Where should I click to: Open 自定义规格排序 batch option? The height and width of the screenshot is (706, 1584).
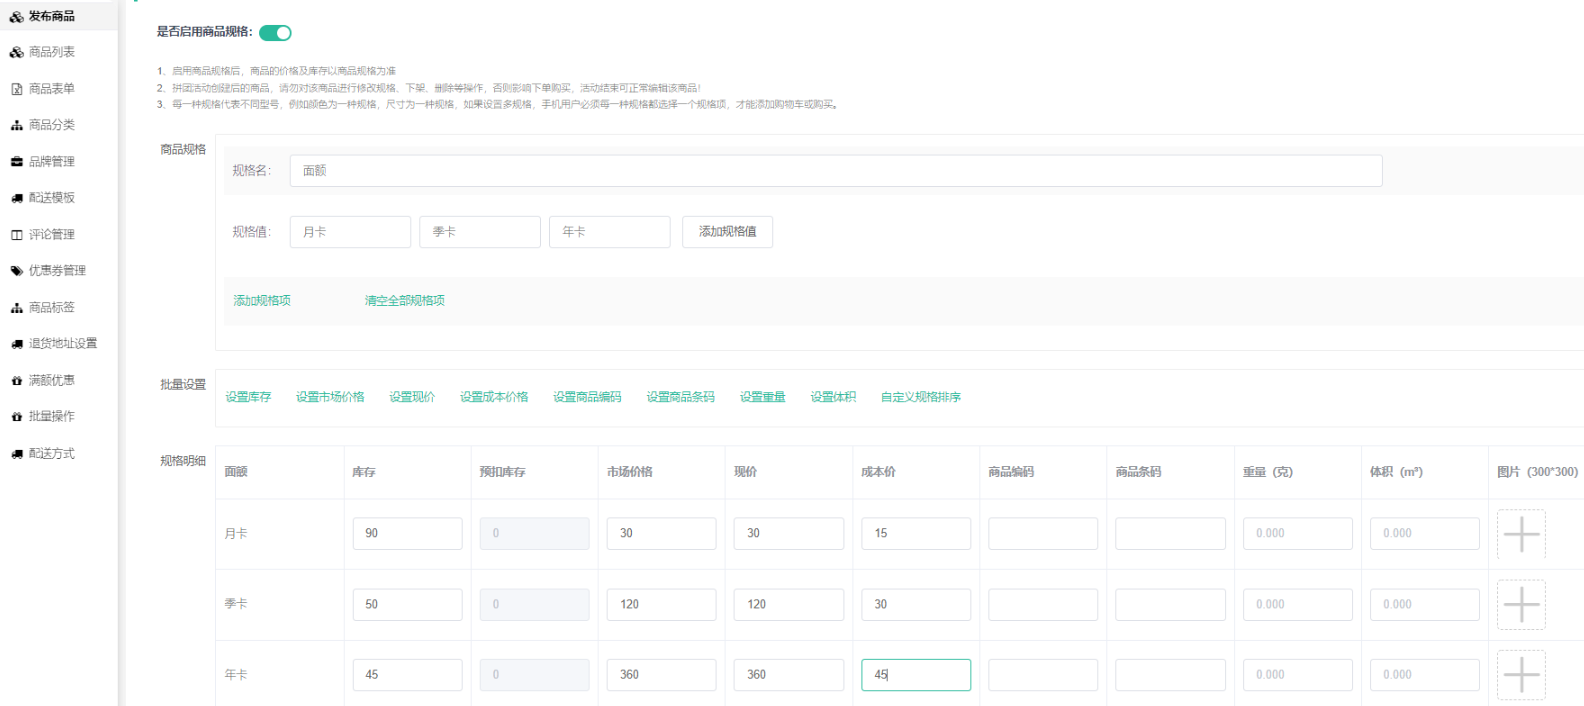tap(920, 398)
